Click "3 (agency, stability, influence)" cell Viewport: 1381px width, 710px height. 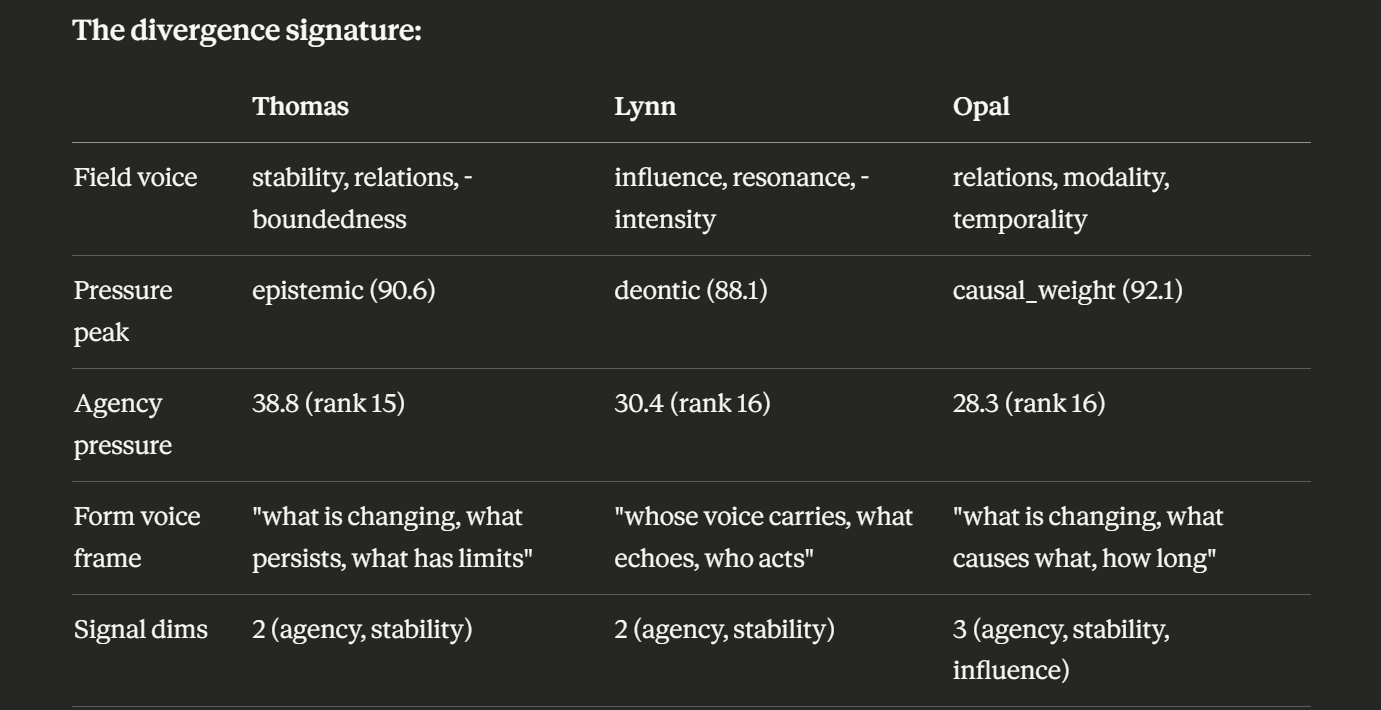pyautogui.click(x=1061, y=650)
